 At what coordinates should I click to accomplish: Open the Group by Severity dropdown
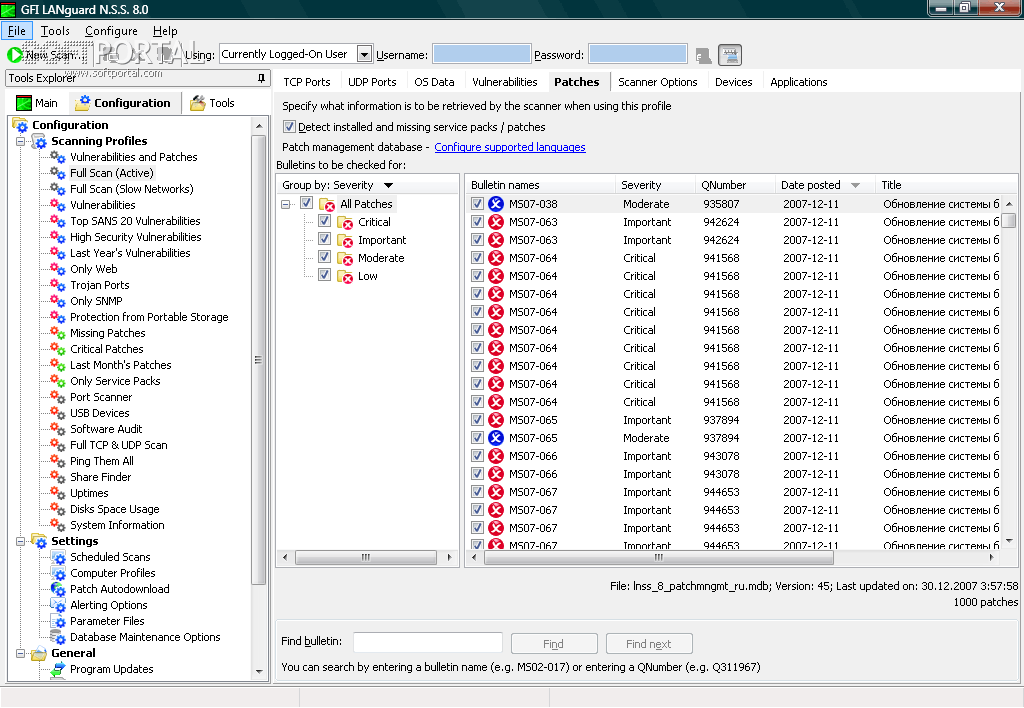click(x=389, y=185)
